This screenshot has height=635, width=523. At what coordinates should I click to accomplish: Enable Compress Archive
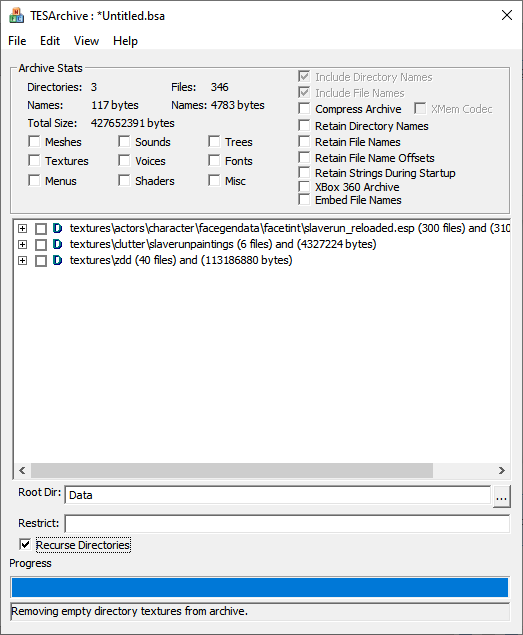pyautogui.click(x=304, y=109)
